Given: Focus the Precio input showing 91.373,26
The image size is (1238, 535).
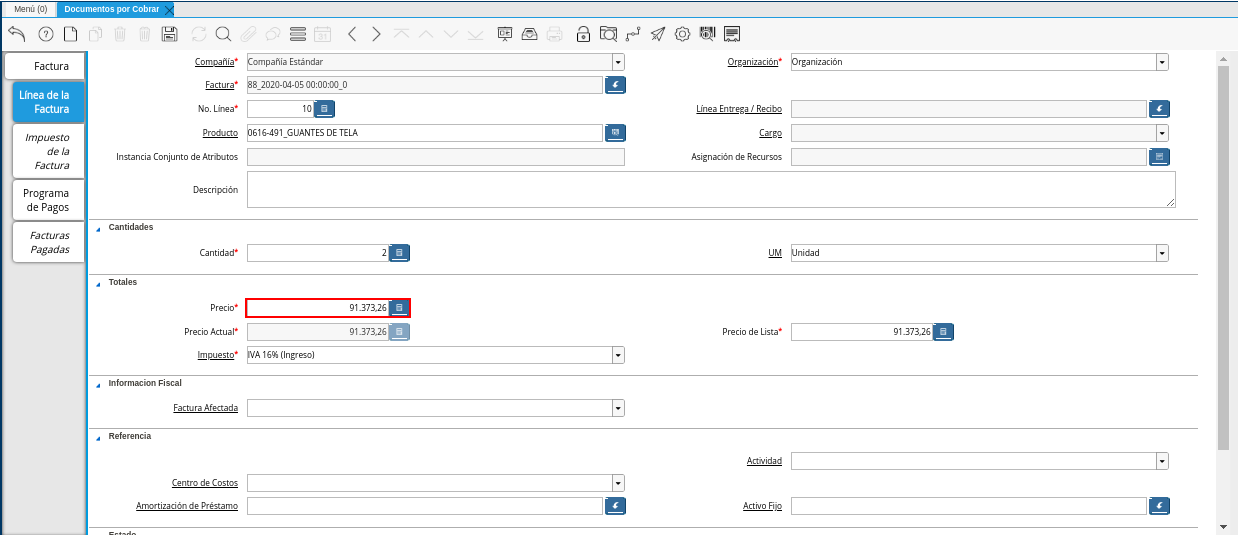Looking at the screenshot, I should point(317,308).
